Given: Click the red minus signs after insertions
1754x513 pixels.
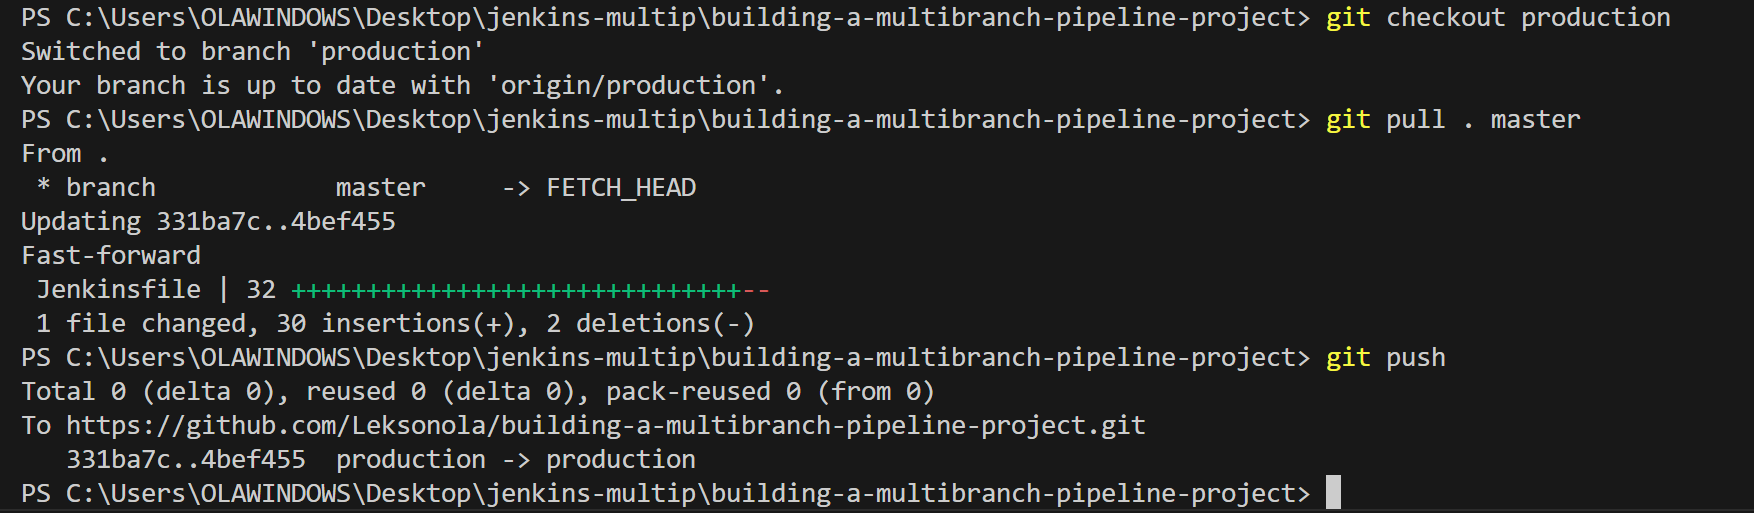Looking at the screenshot, I should 756,291.
